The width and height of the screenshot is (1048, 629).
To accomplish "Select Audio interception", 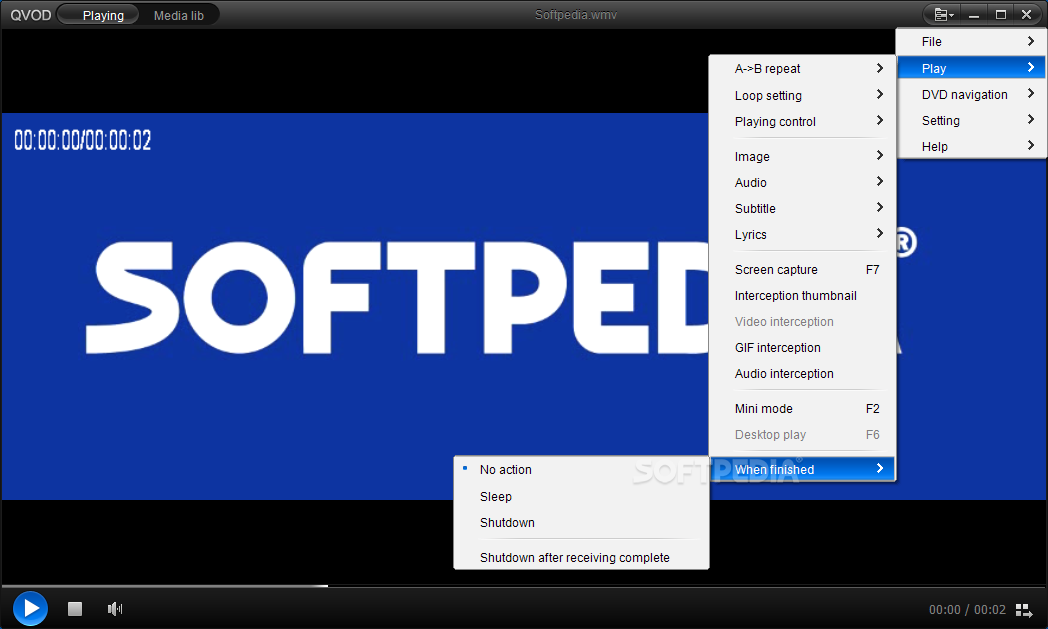I will coord(802,374).
